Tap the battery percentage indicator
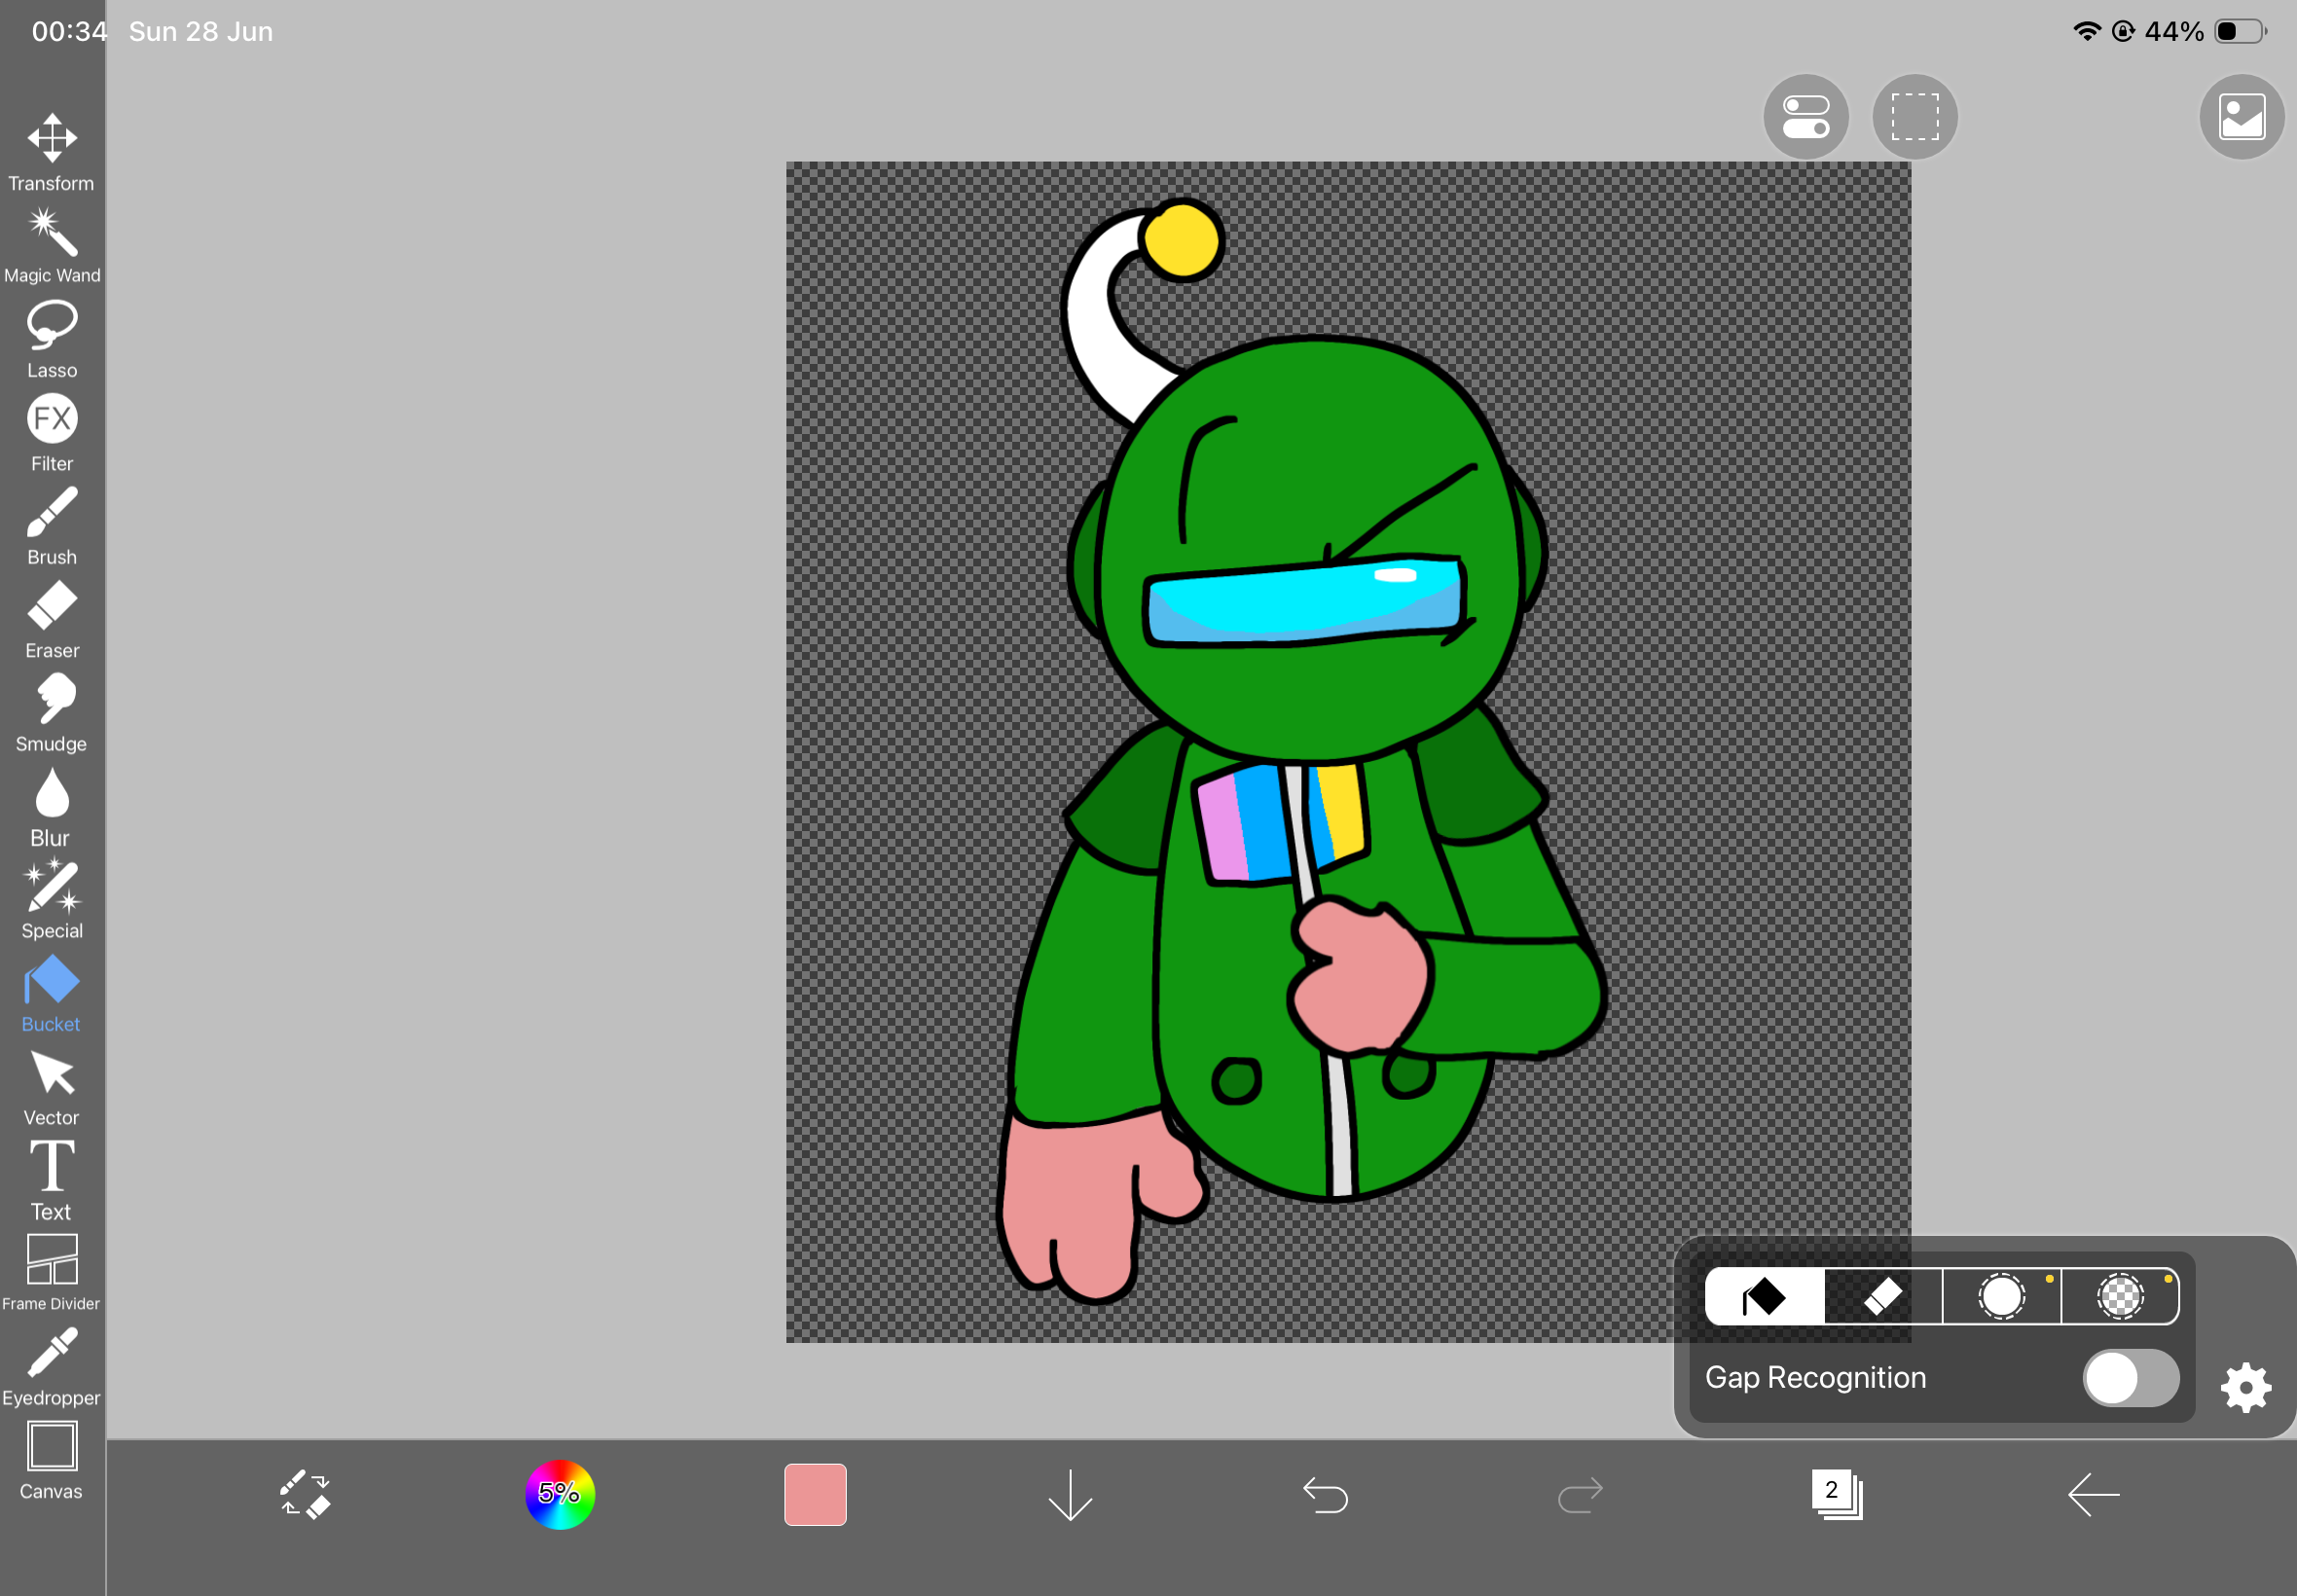 point(2174,32)
